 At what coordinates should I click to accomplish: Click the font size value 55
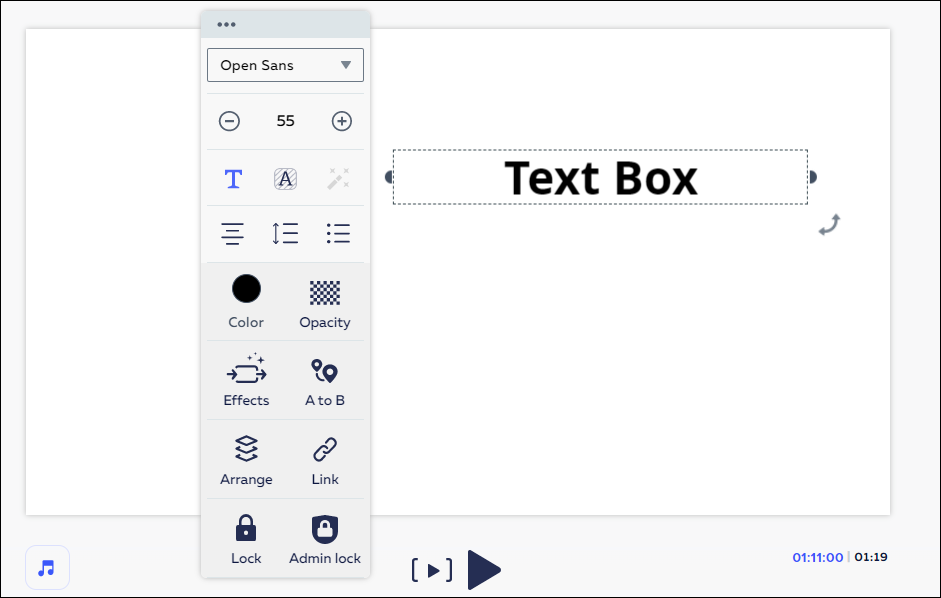pos(286,121)
